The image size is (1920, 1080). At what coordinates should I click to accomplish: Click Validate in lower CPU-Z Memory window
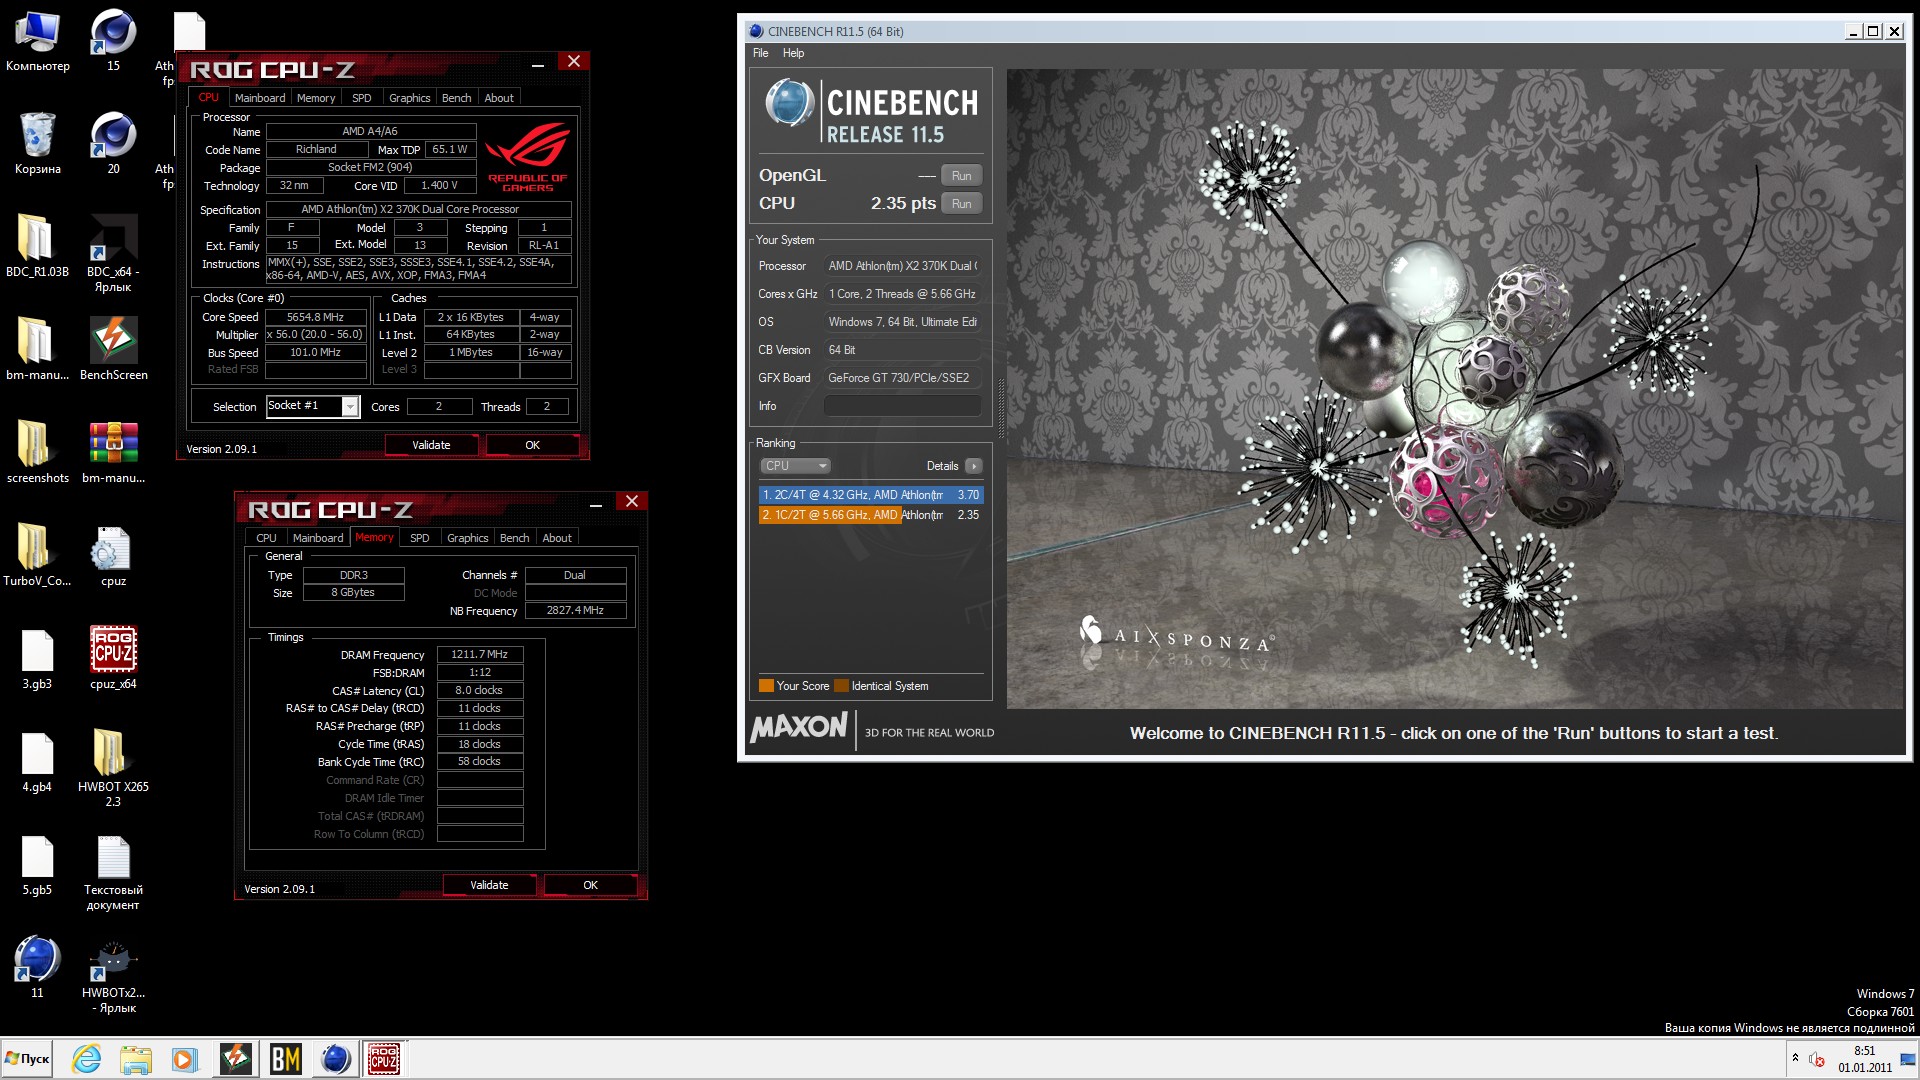[x=489, y=885]
